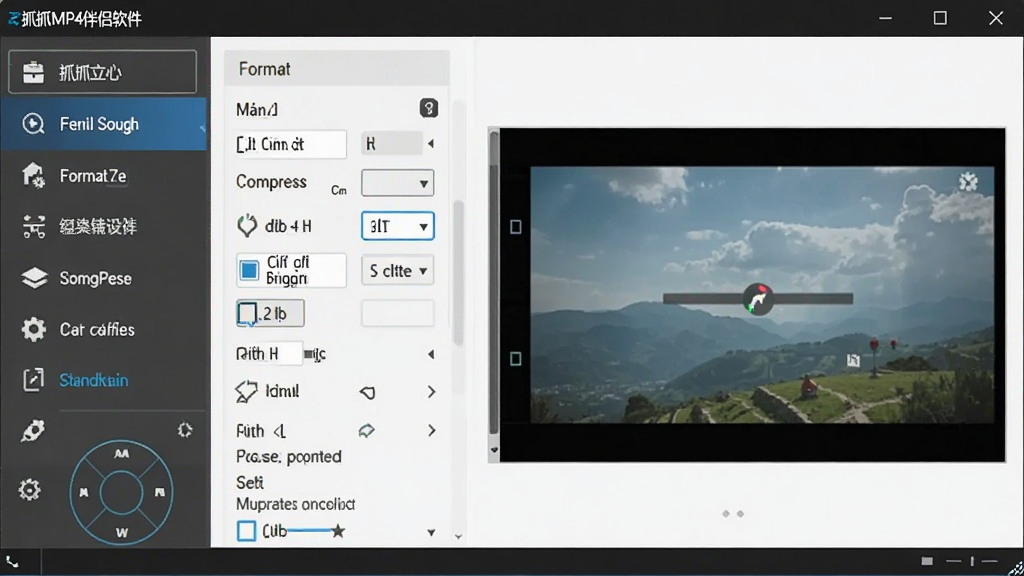Open the gear icon in the video preview corner

coord(968,182)
